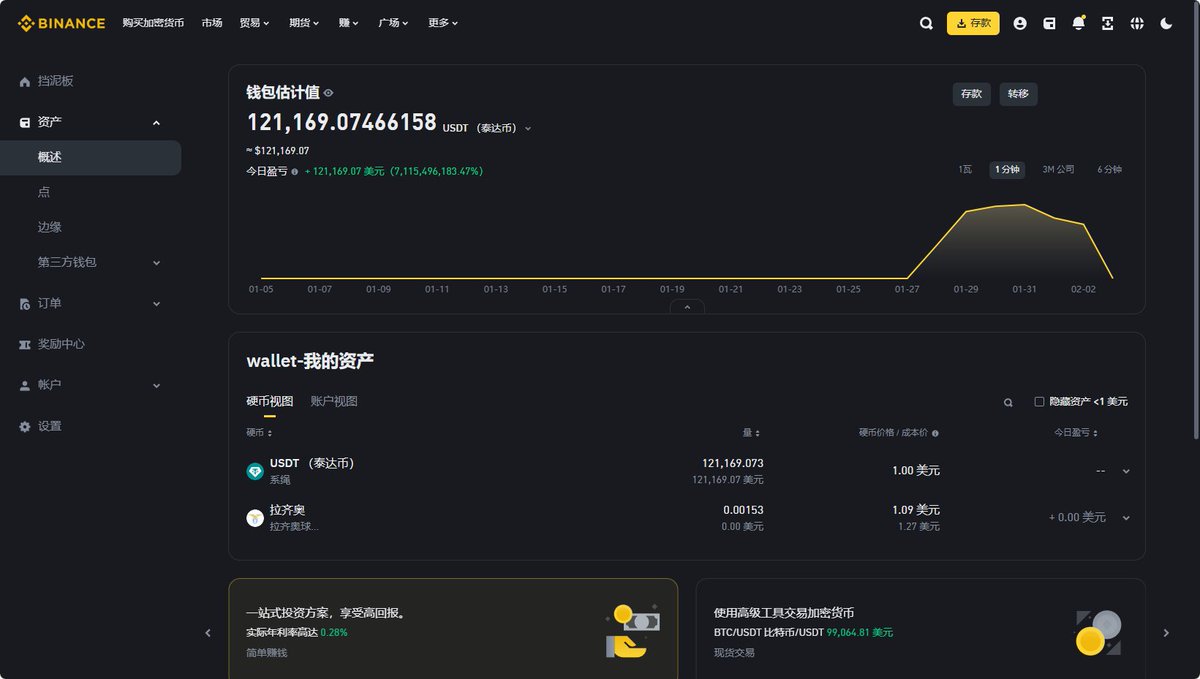The image size is (1200, 679).
Task: Open the 贸易 dropdown menu
Action: (x=254, y=23)
